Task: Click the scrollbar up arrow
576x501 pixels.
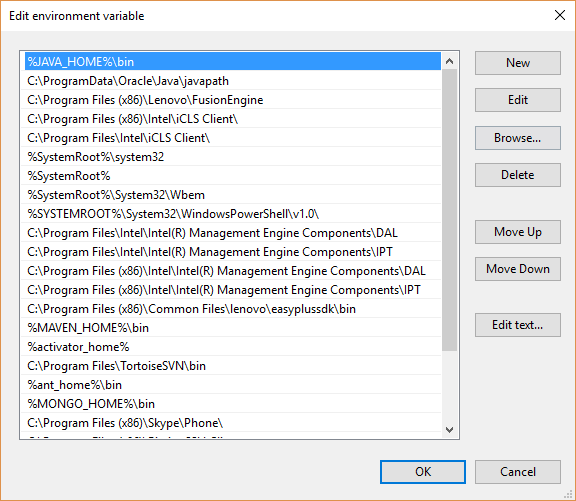Action: tap(449, 61)
